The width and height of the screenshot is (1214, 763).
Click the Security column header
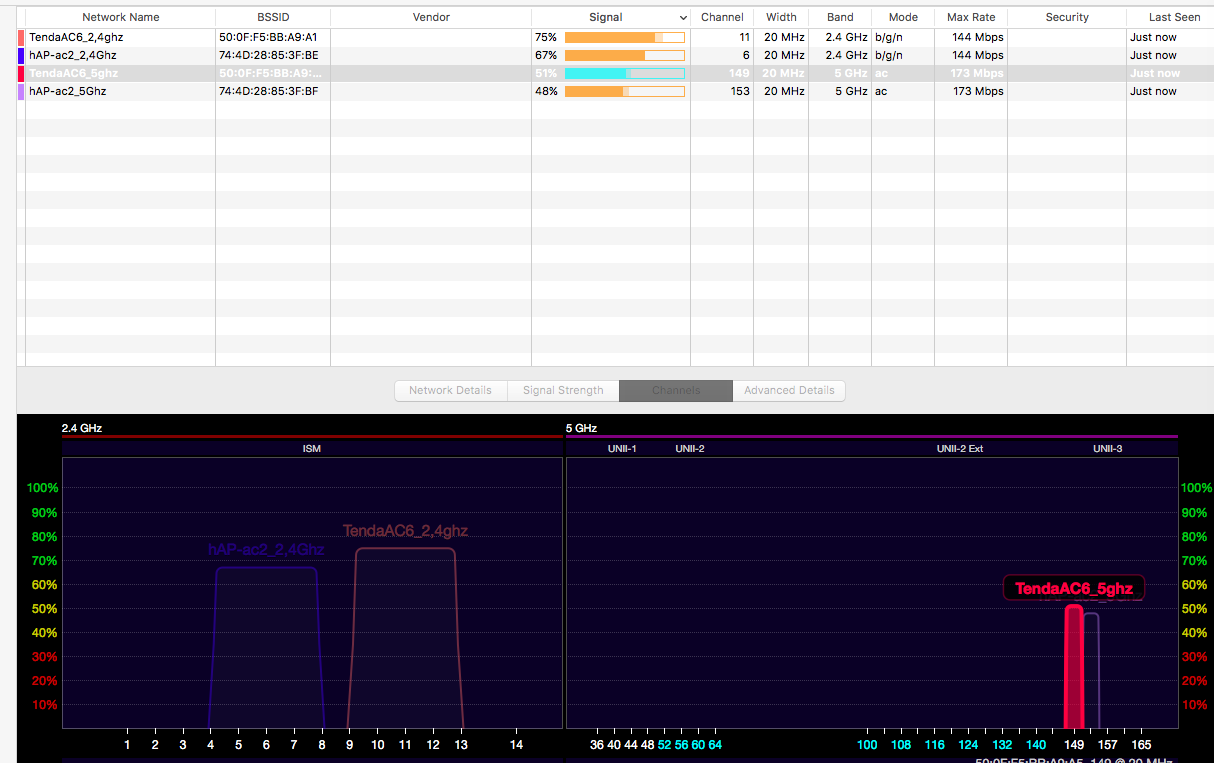point(1066,17)
